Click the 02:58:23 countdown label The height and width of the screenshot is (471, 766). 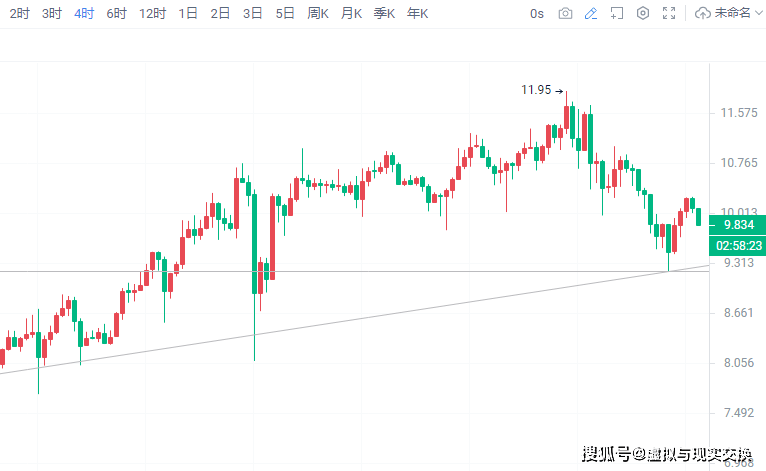[738, 245]
